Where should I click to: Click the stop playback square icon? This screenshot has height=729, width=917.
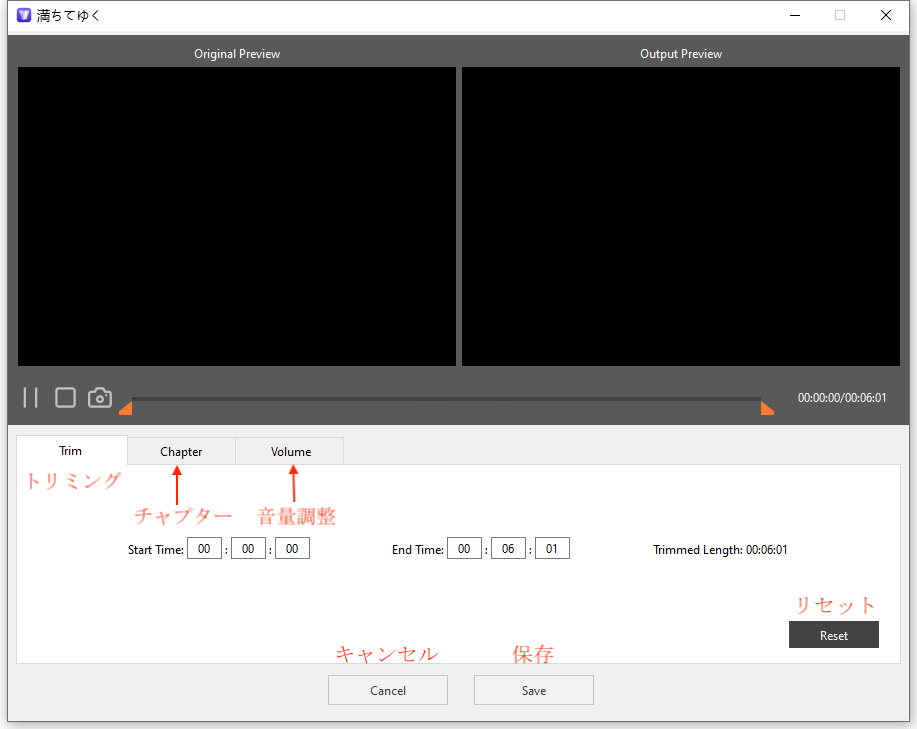[x=65, y=398]
